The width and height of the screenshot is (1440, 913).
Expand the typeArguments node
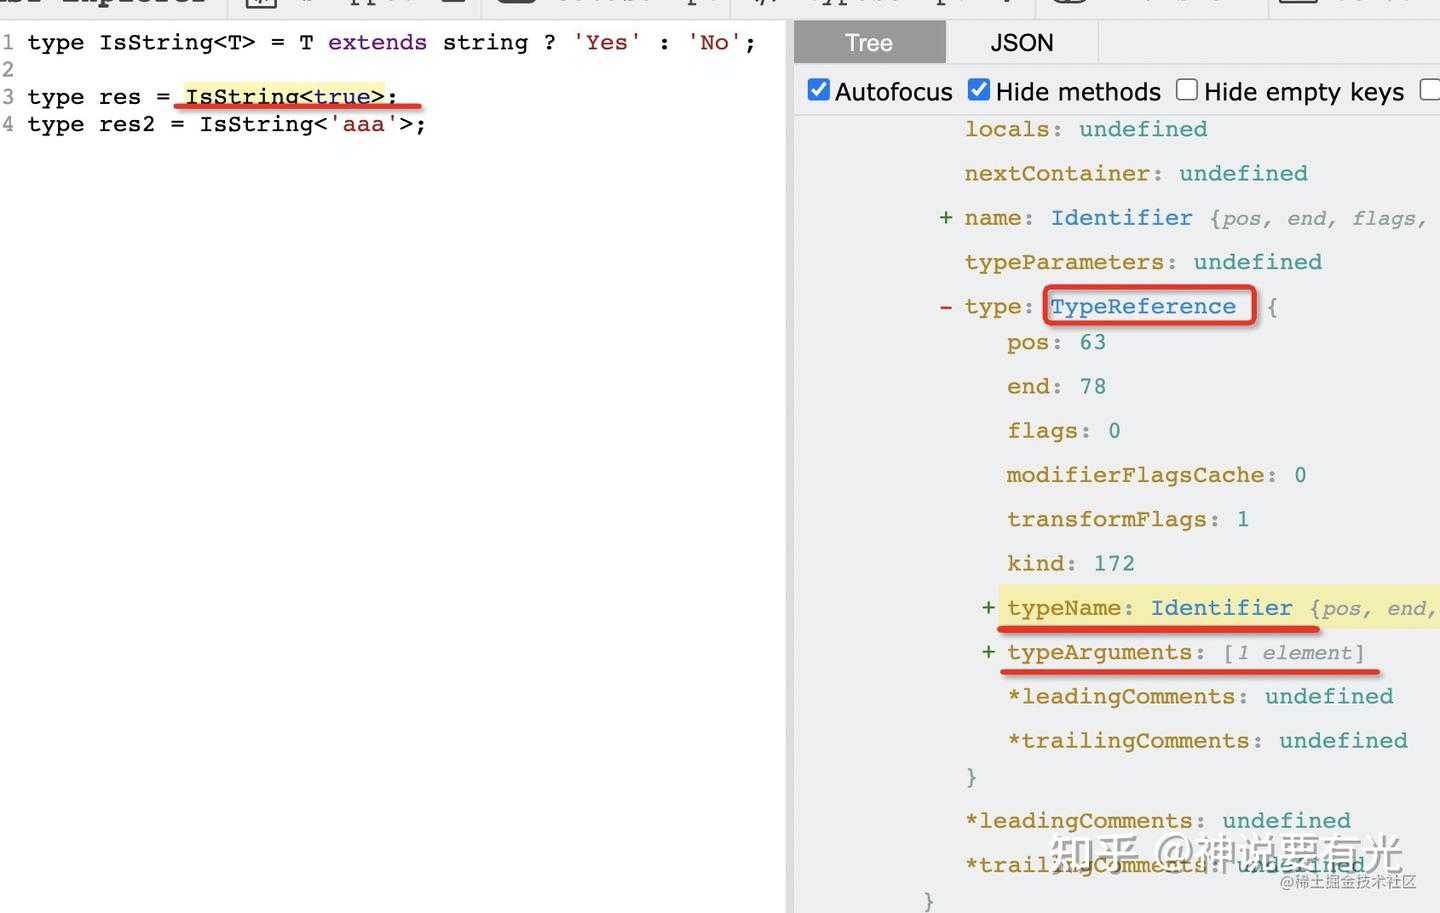click(988, 652)
